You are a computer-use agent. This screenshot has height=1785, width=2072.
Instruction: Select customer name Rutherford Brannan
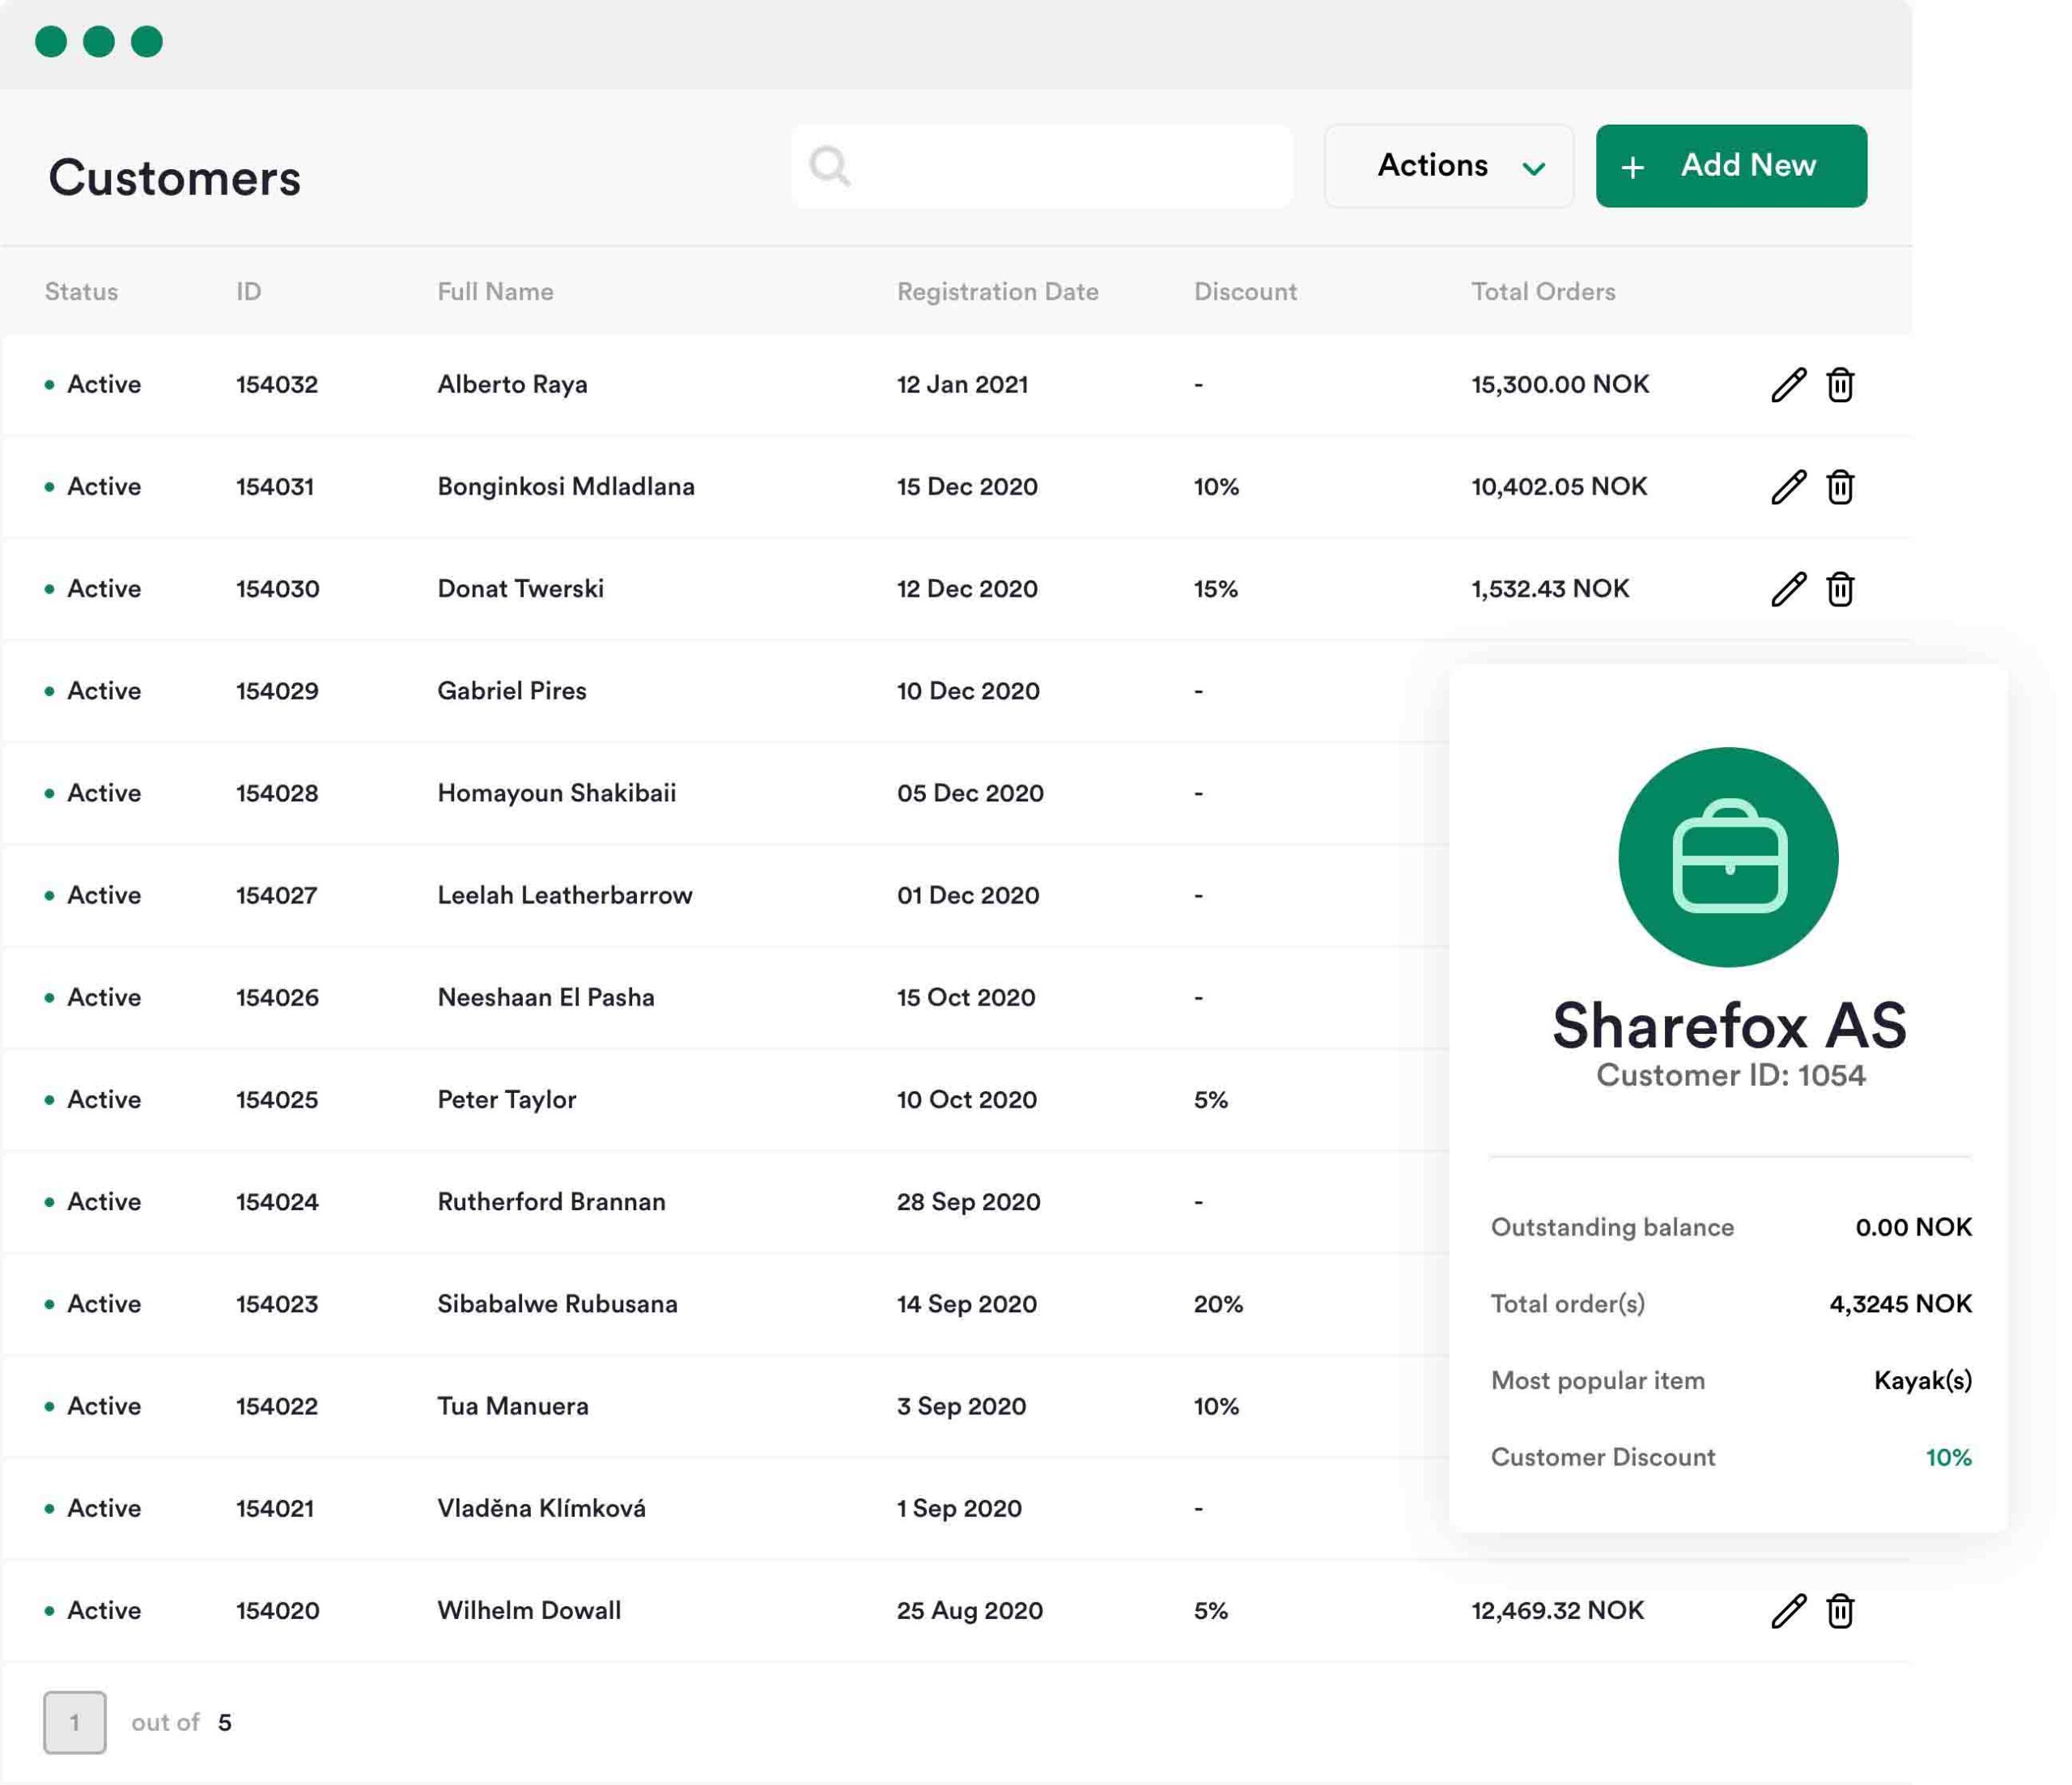click(552, 1201)
